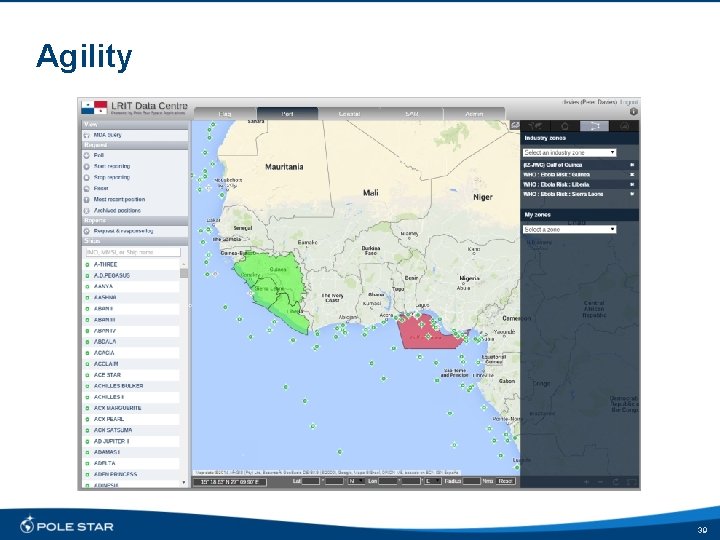Select Most recent position

pos(135,199)
